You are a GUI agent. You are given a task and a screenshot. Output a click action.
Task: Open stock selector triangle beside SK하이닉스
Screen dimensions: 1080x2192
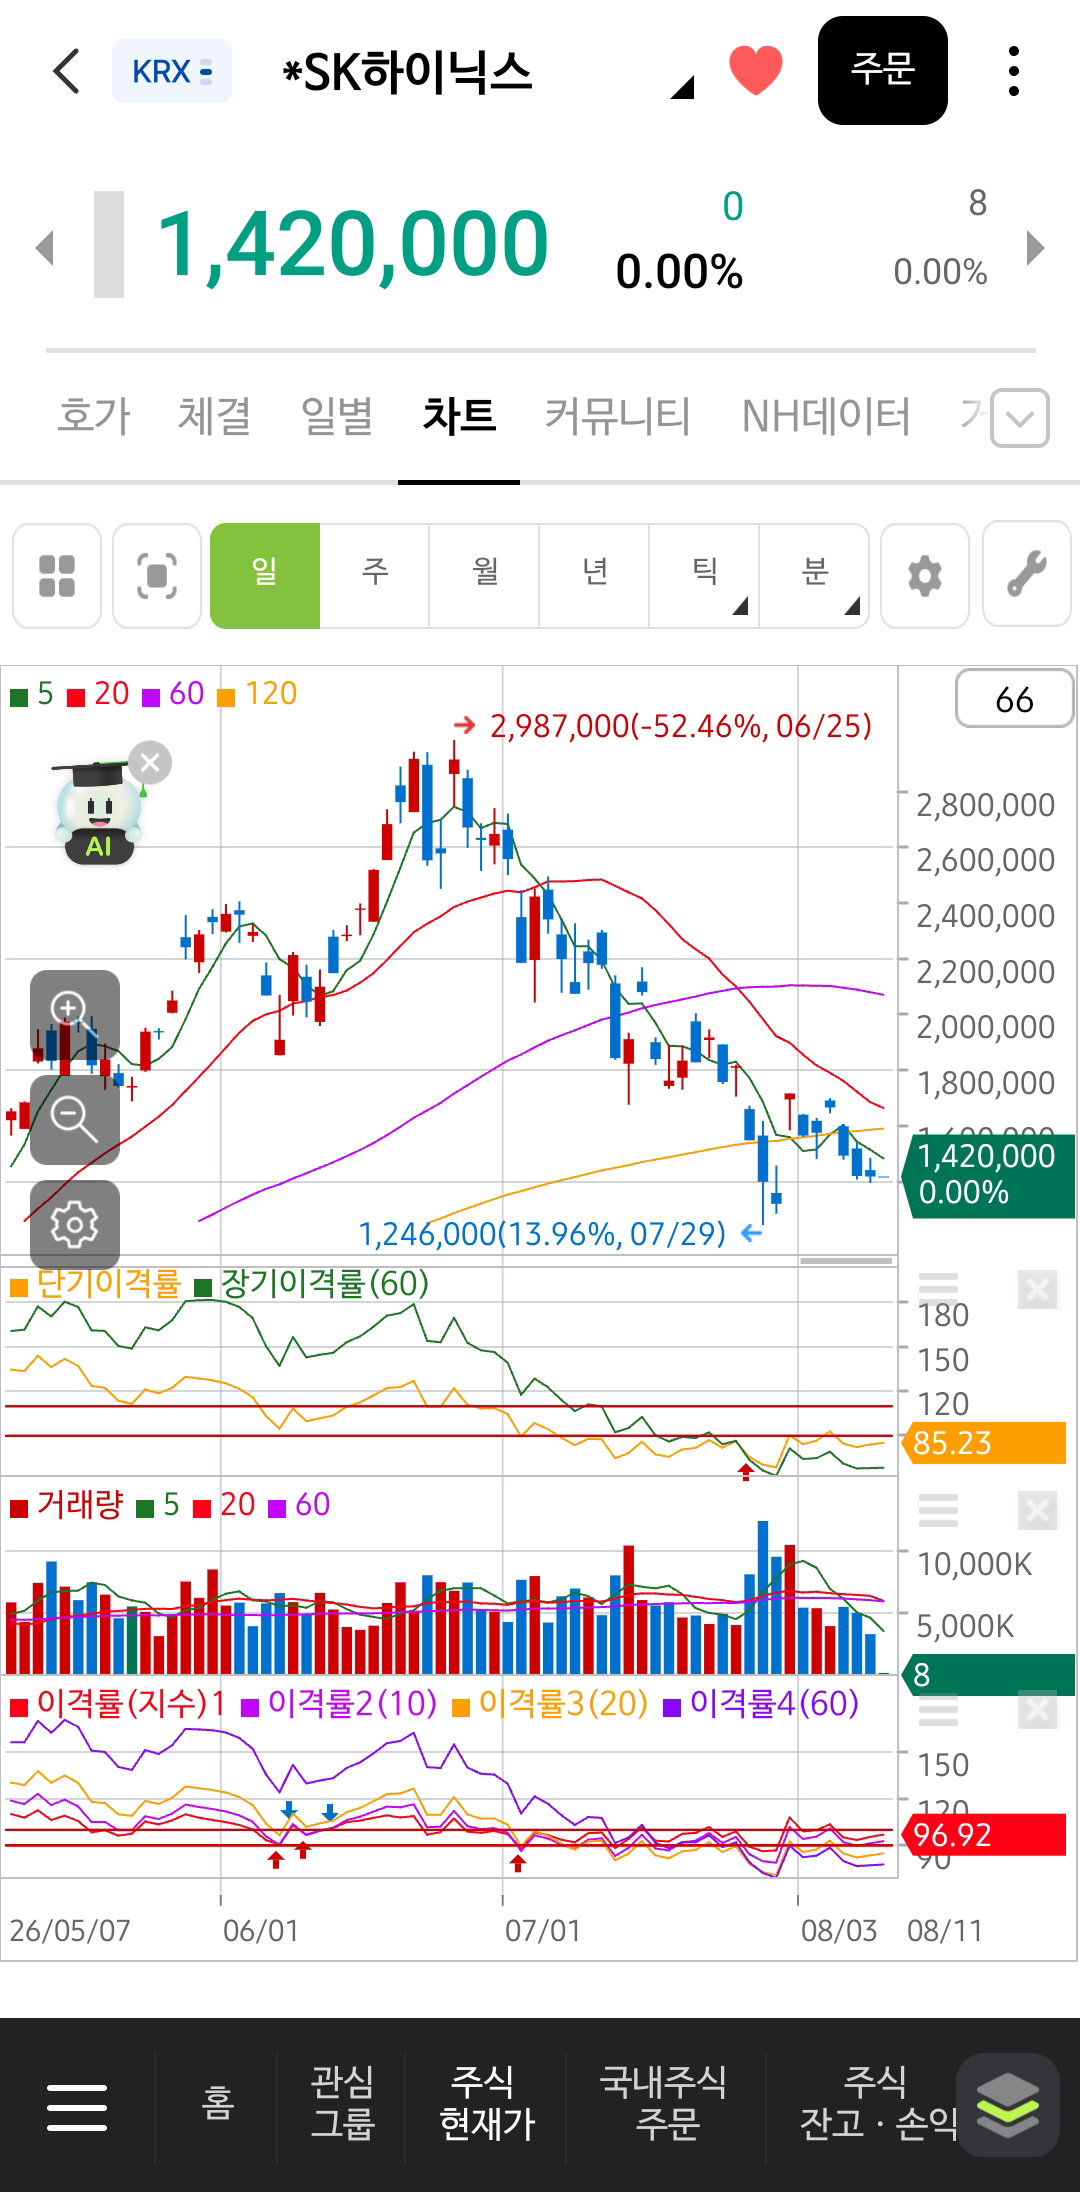(682, 88)
